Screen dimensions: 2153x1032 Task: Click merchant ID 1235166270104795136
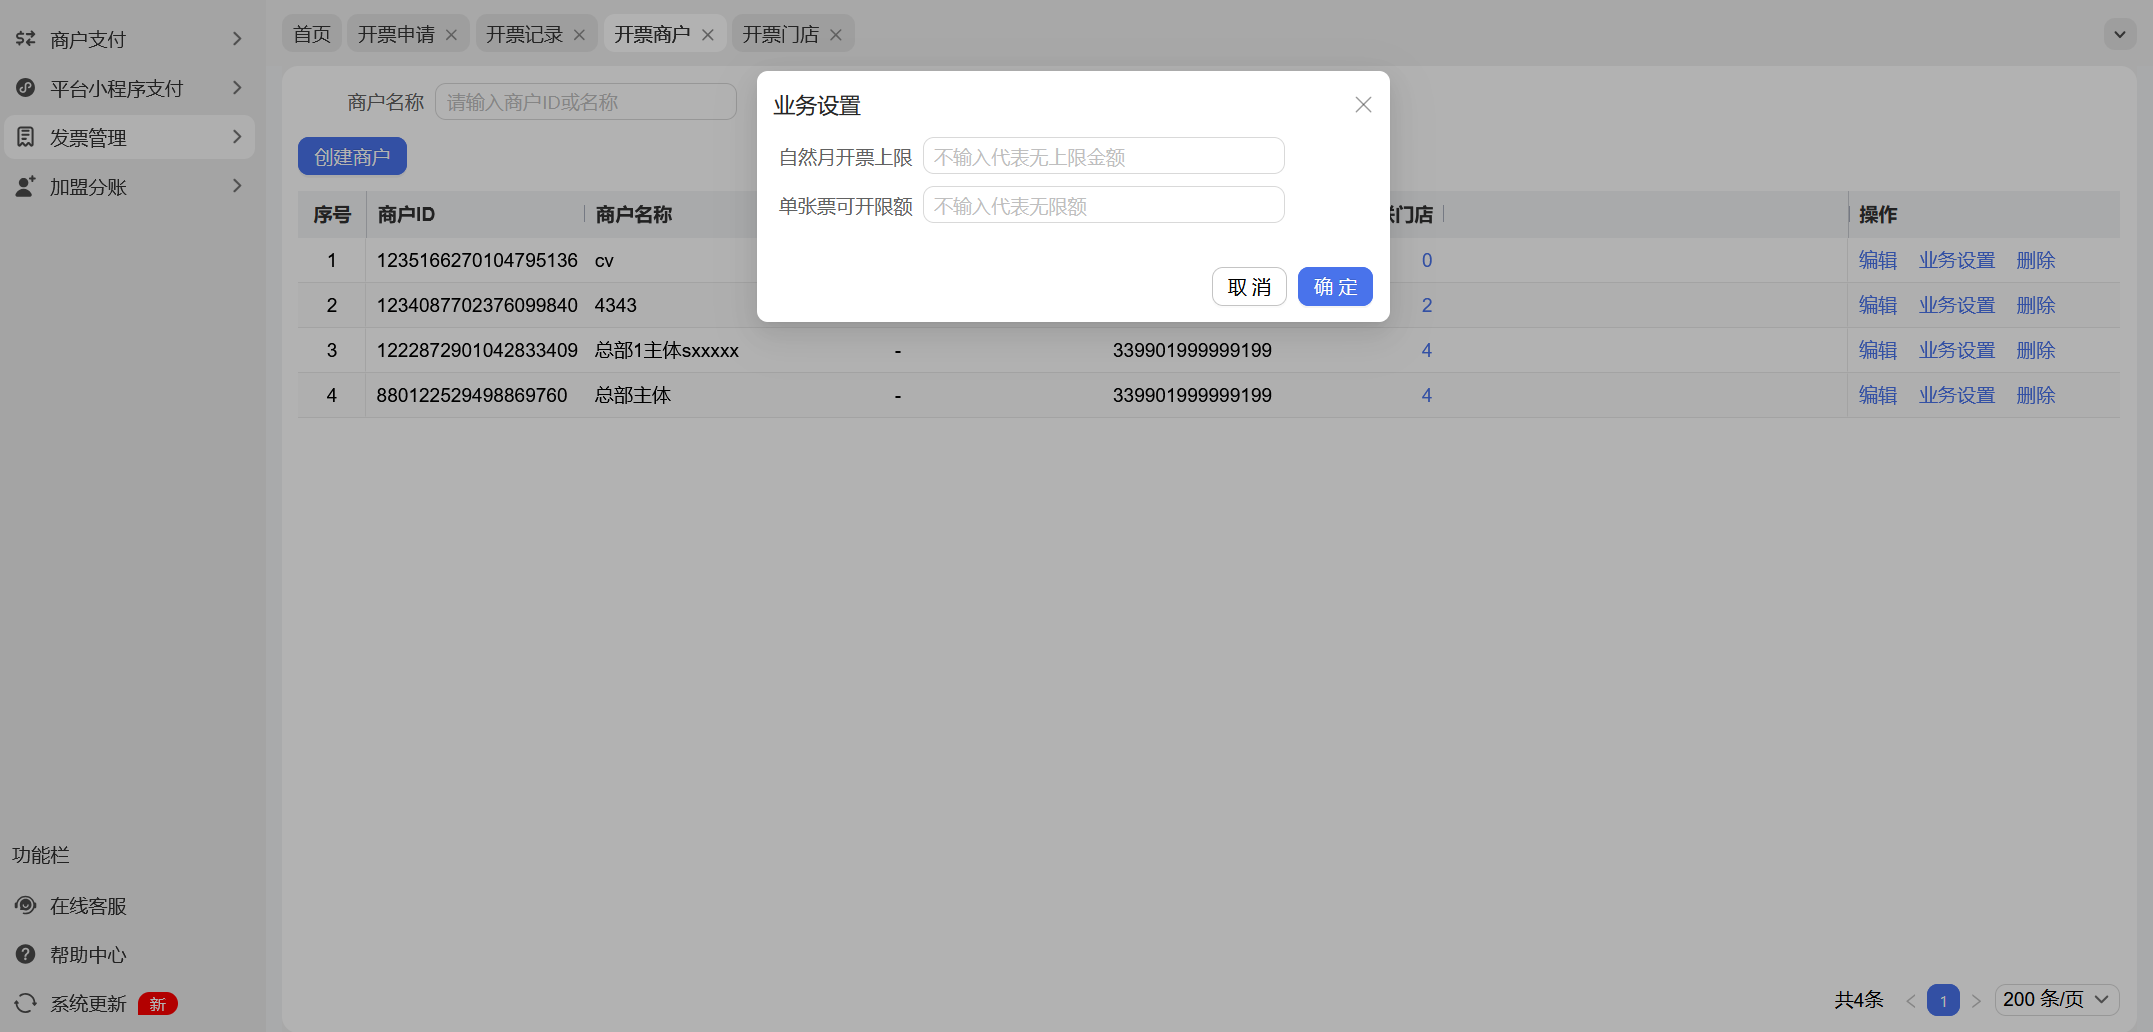(477, 260)
